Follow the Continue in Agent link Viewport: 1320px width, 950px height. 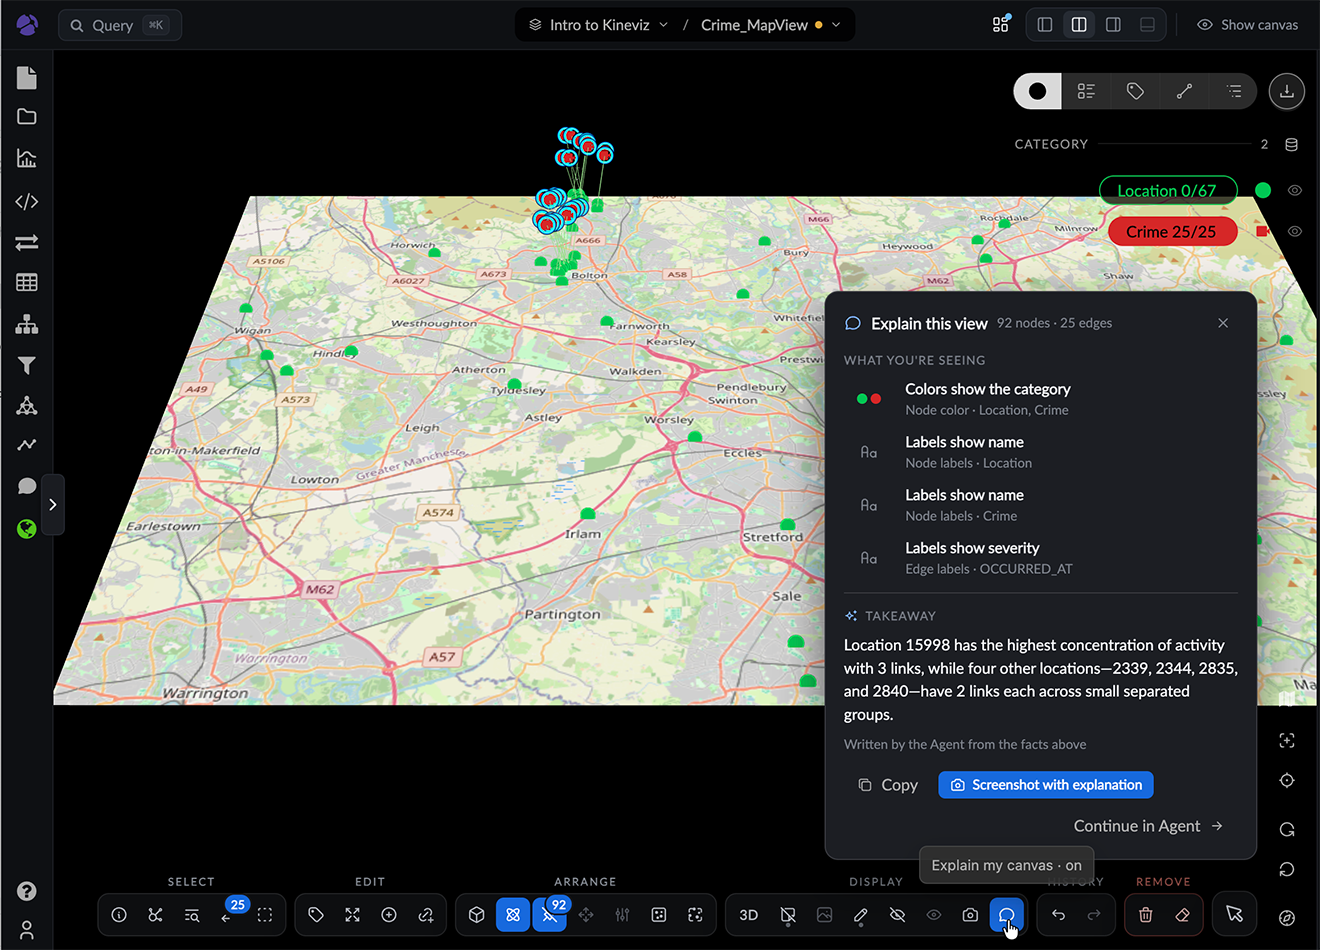pyautogui.click(x=1148, y=826)
